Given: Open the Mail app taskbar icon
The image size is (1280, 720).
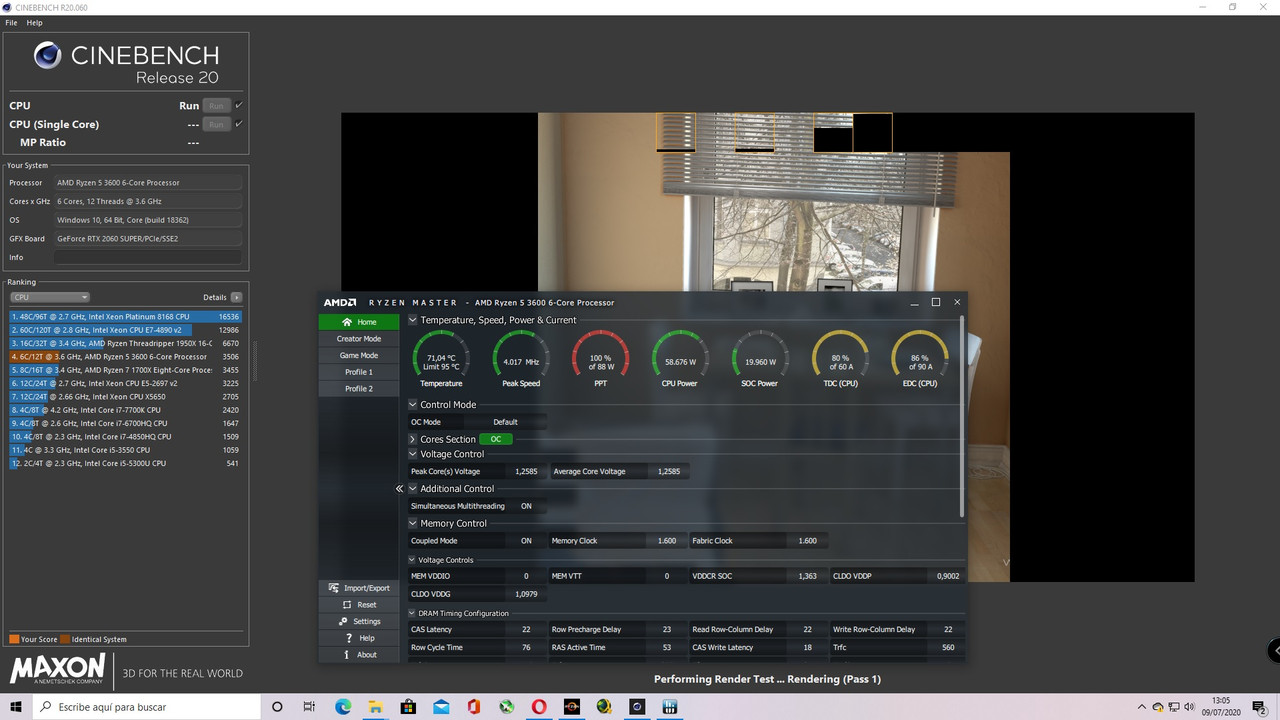Looking at the screenshot, I should 441,706.
